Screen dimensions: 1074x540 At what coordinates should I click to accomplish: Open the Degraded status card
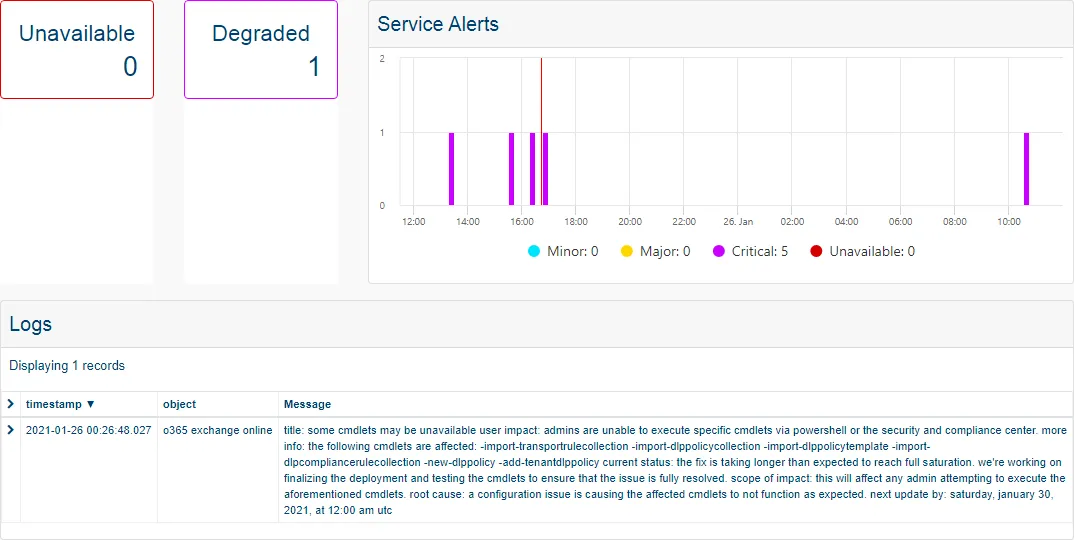point(261,49)
